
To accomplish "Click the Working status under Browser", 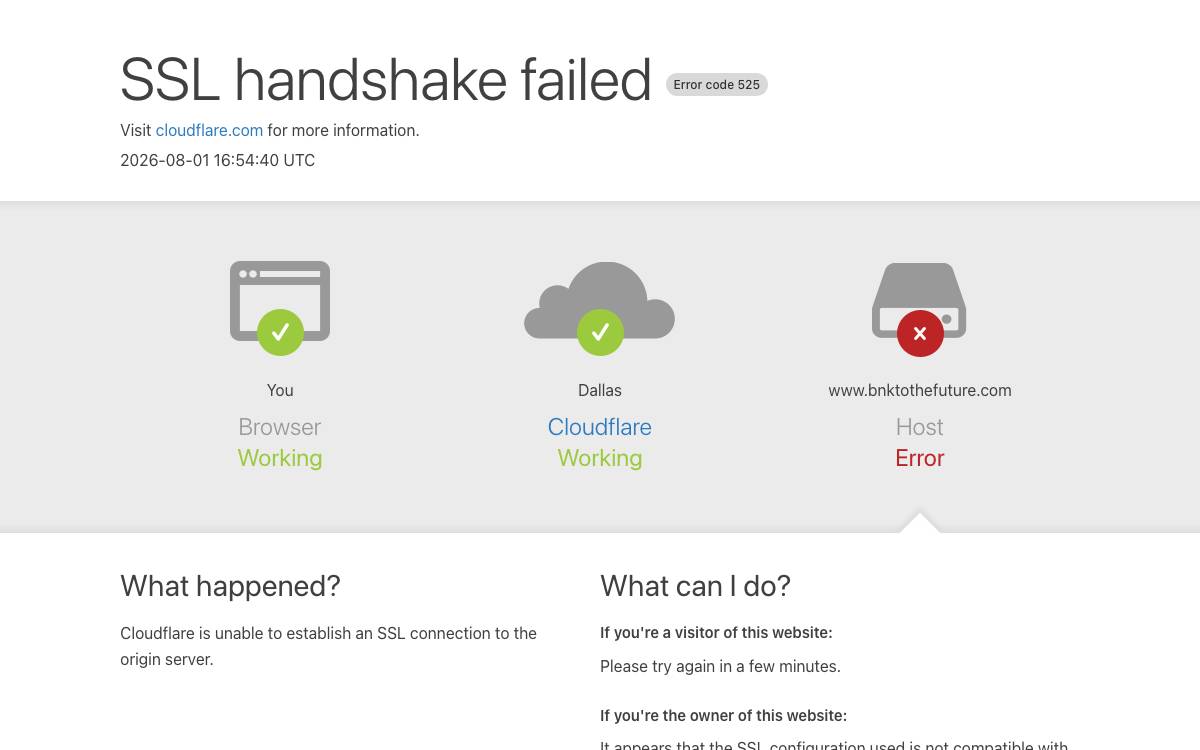I will click(280, 458).
